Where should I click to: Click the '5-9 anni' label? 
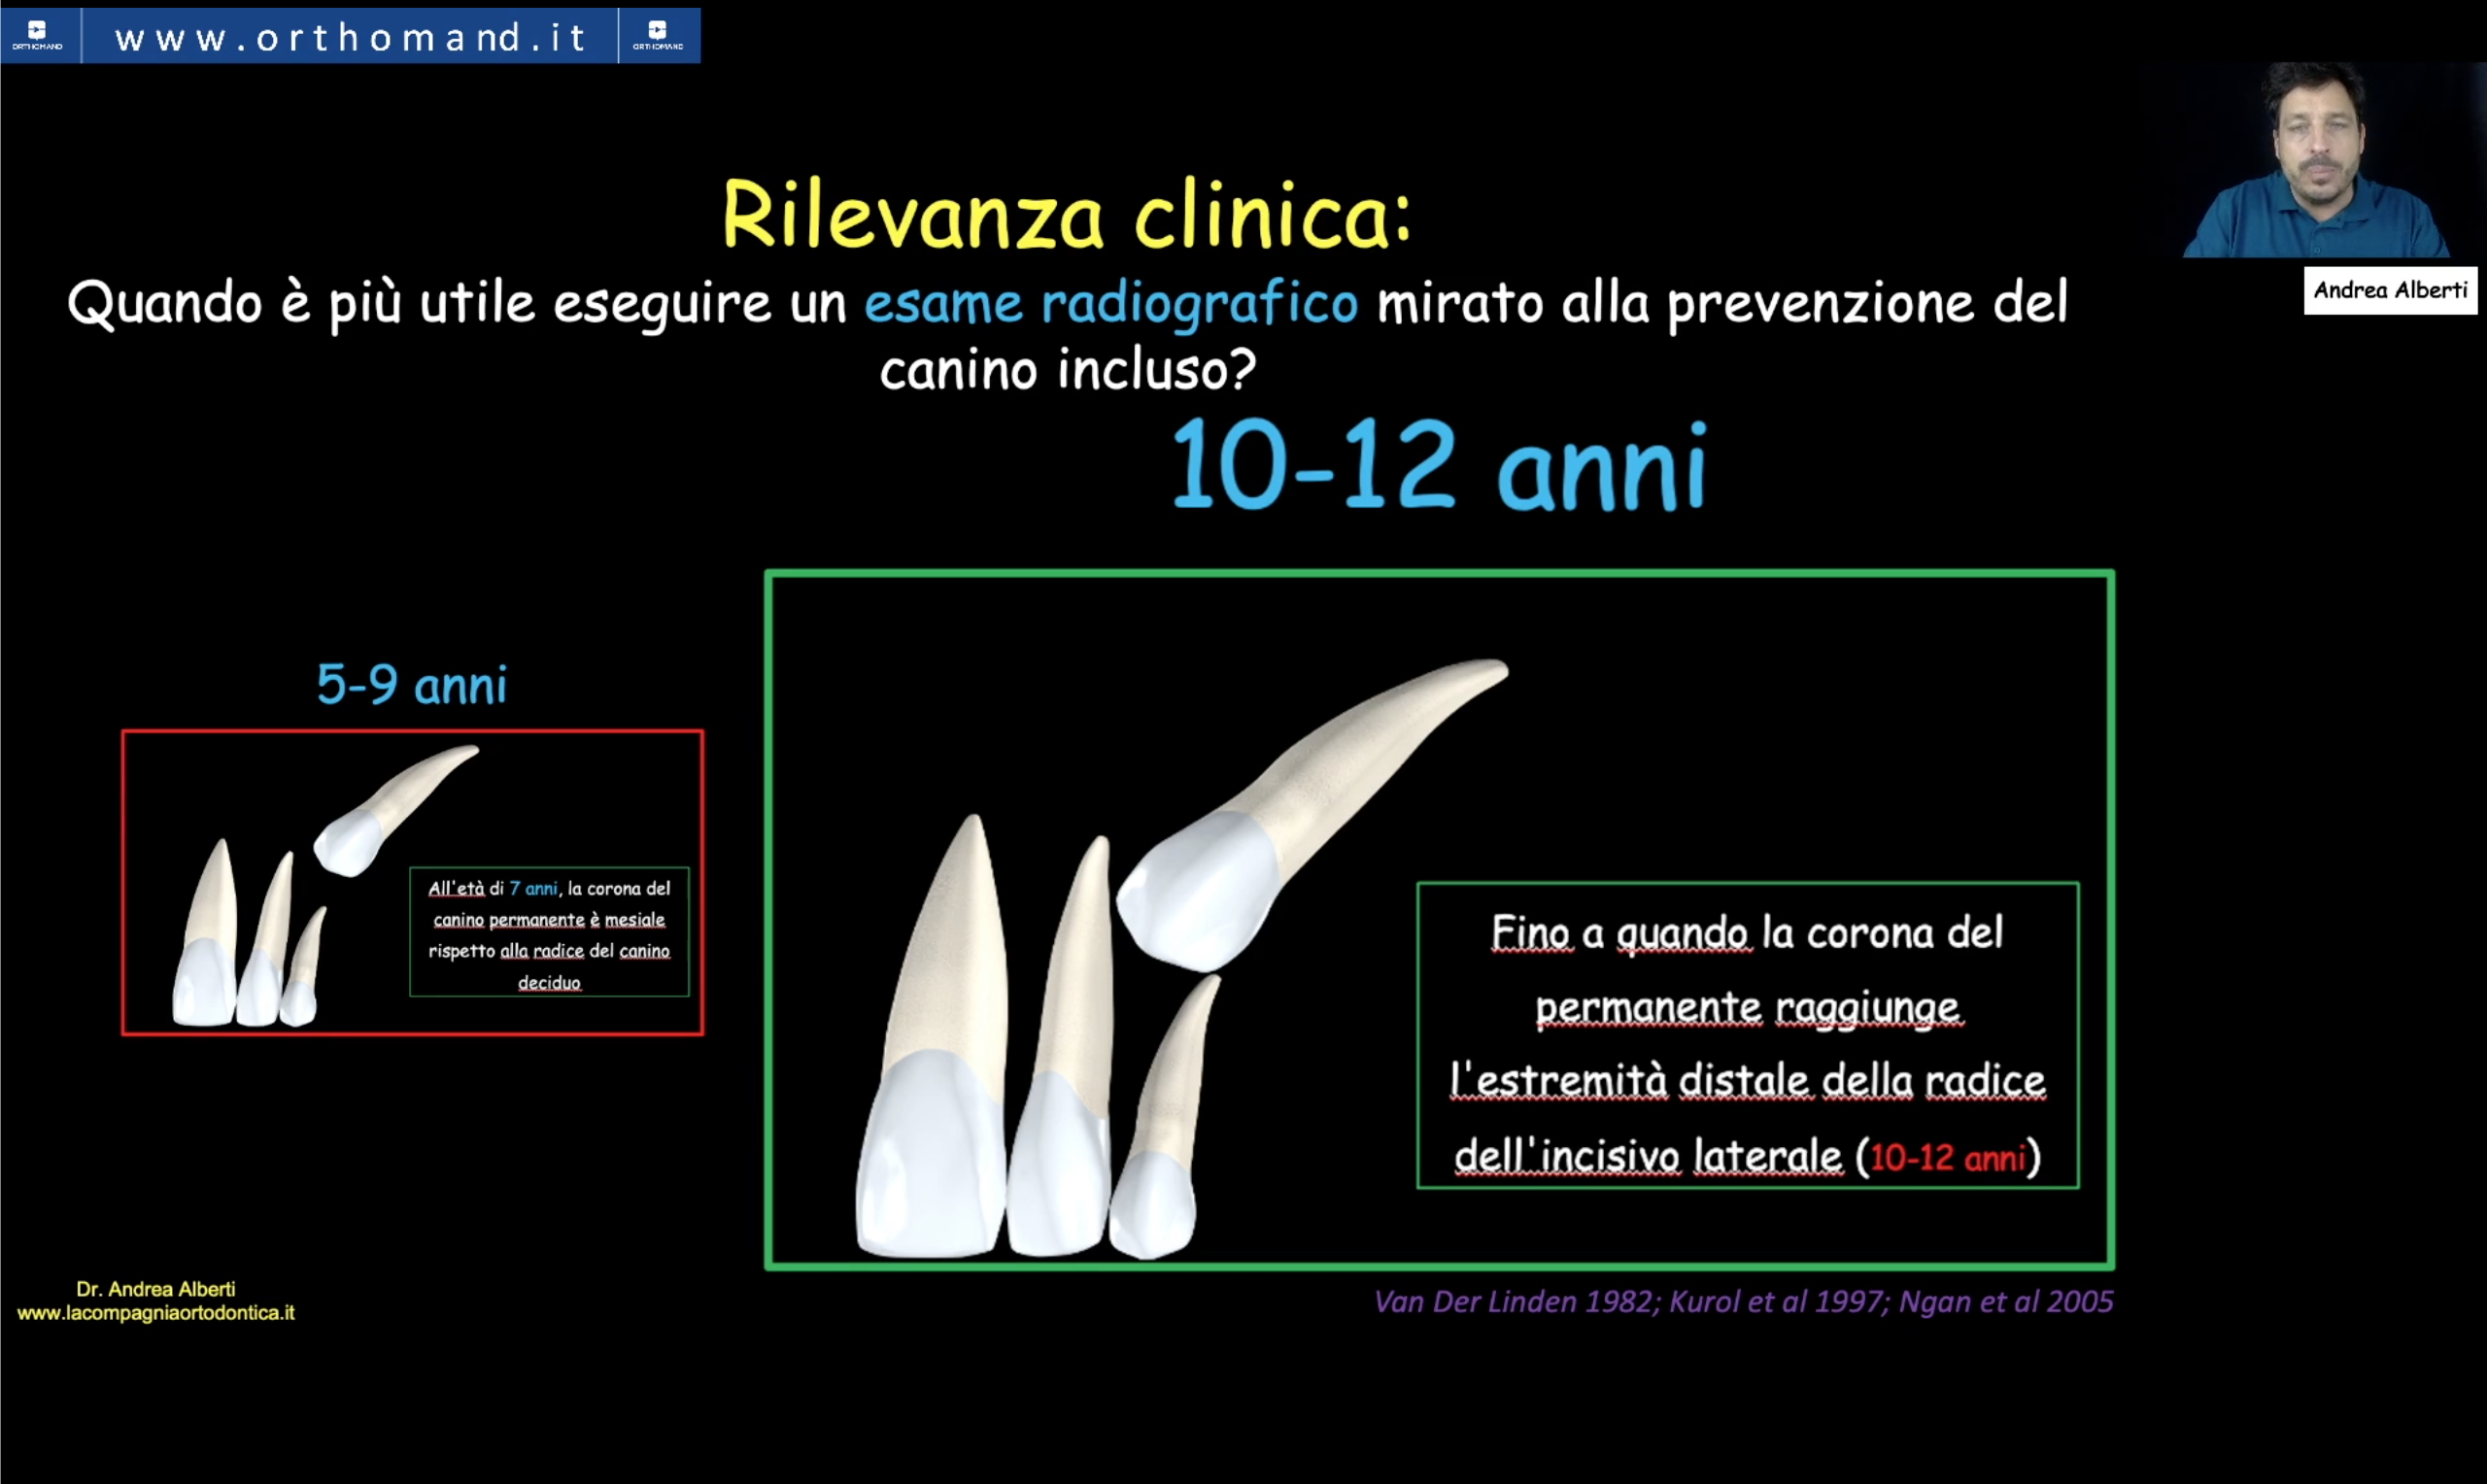click(x=411, y=685)
